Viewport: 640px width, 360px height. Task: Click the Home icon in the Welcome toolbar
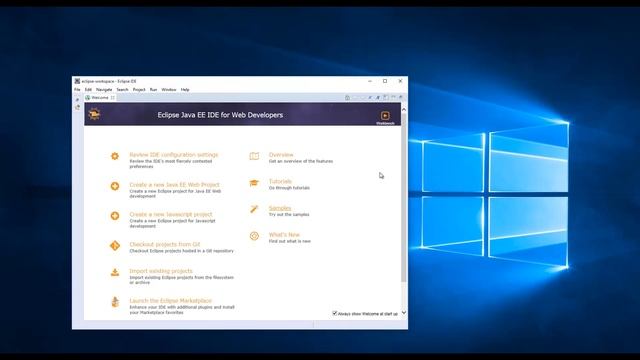click(347, 98)
